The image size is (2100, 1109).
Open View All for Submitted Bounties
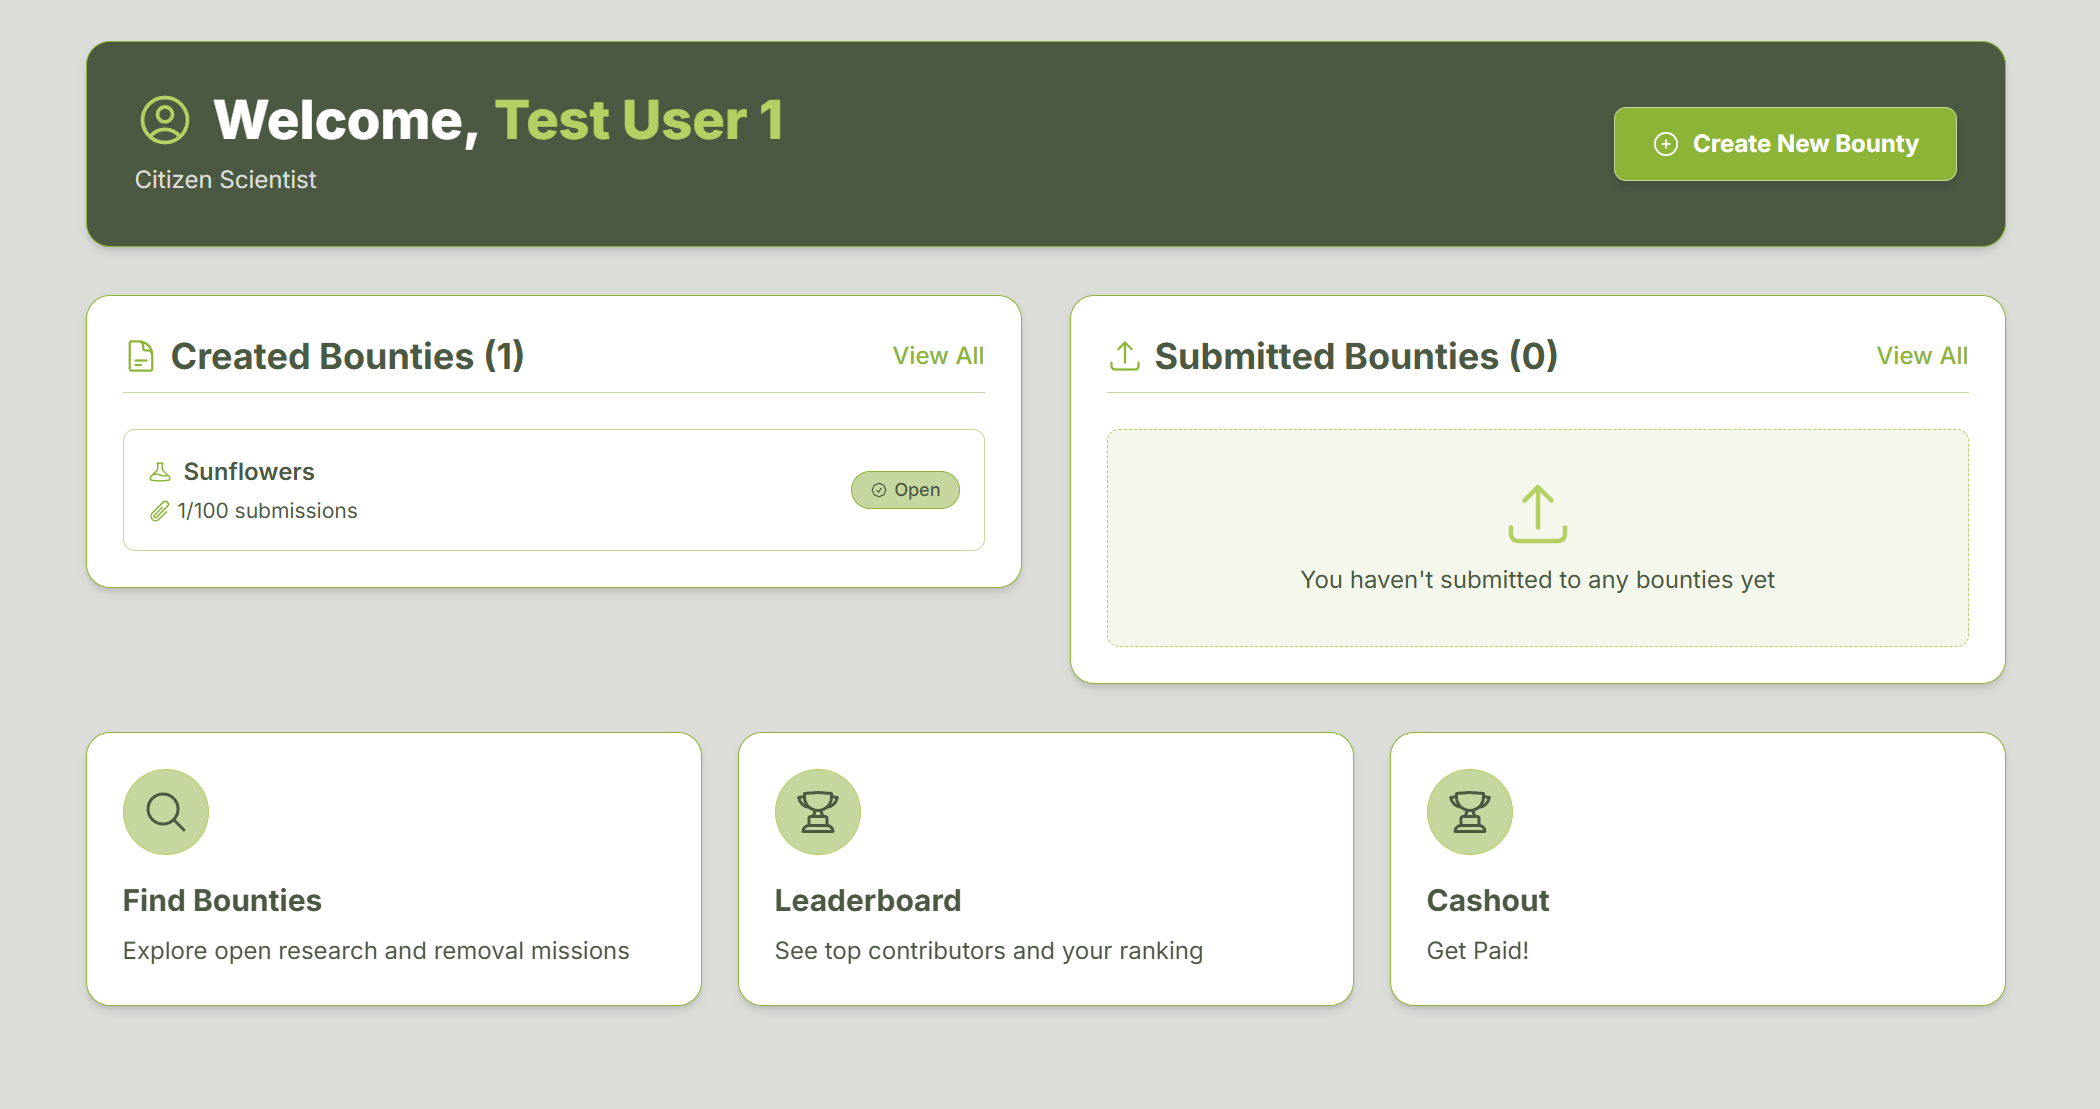[x=1921, y=356]
